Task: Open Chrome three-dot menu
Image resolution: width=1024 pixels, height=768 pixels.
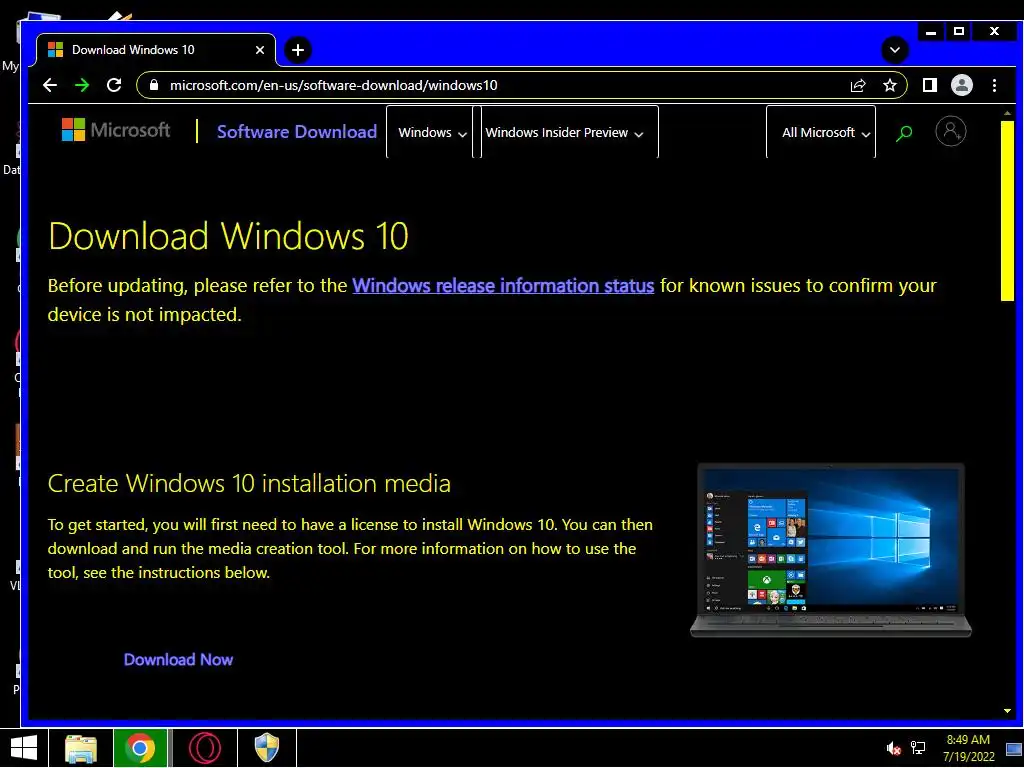Action: point(994,86)
